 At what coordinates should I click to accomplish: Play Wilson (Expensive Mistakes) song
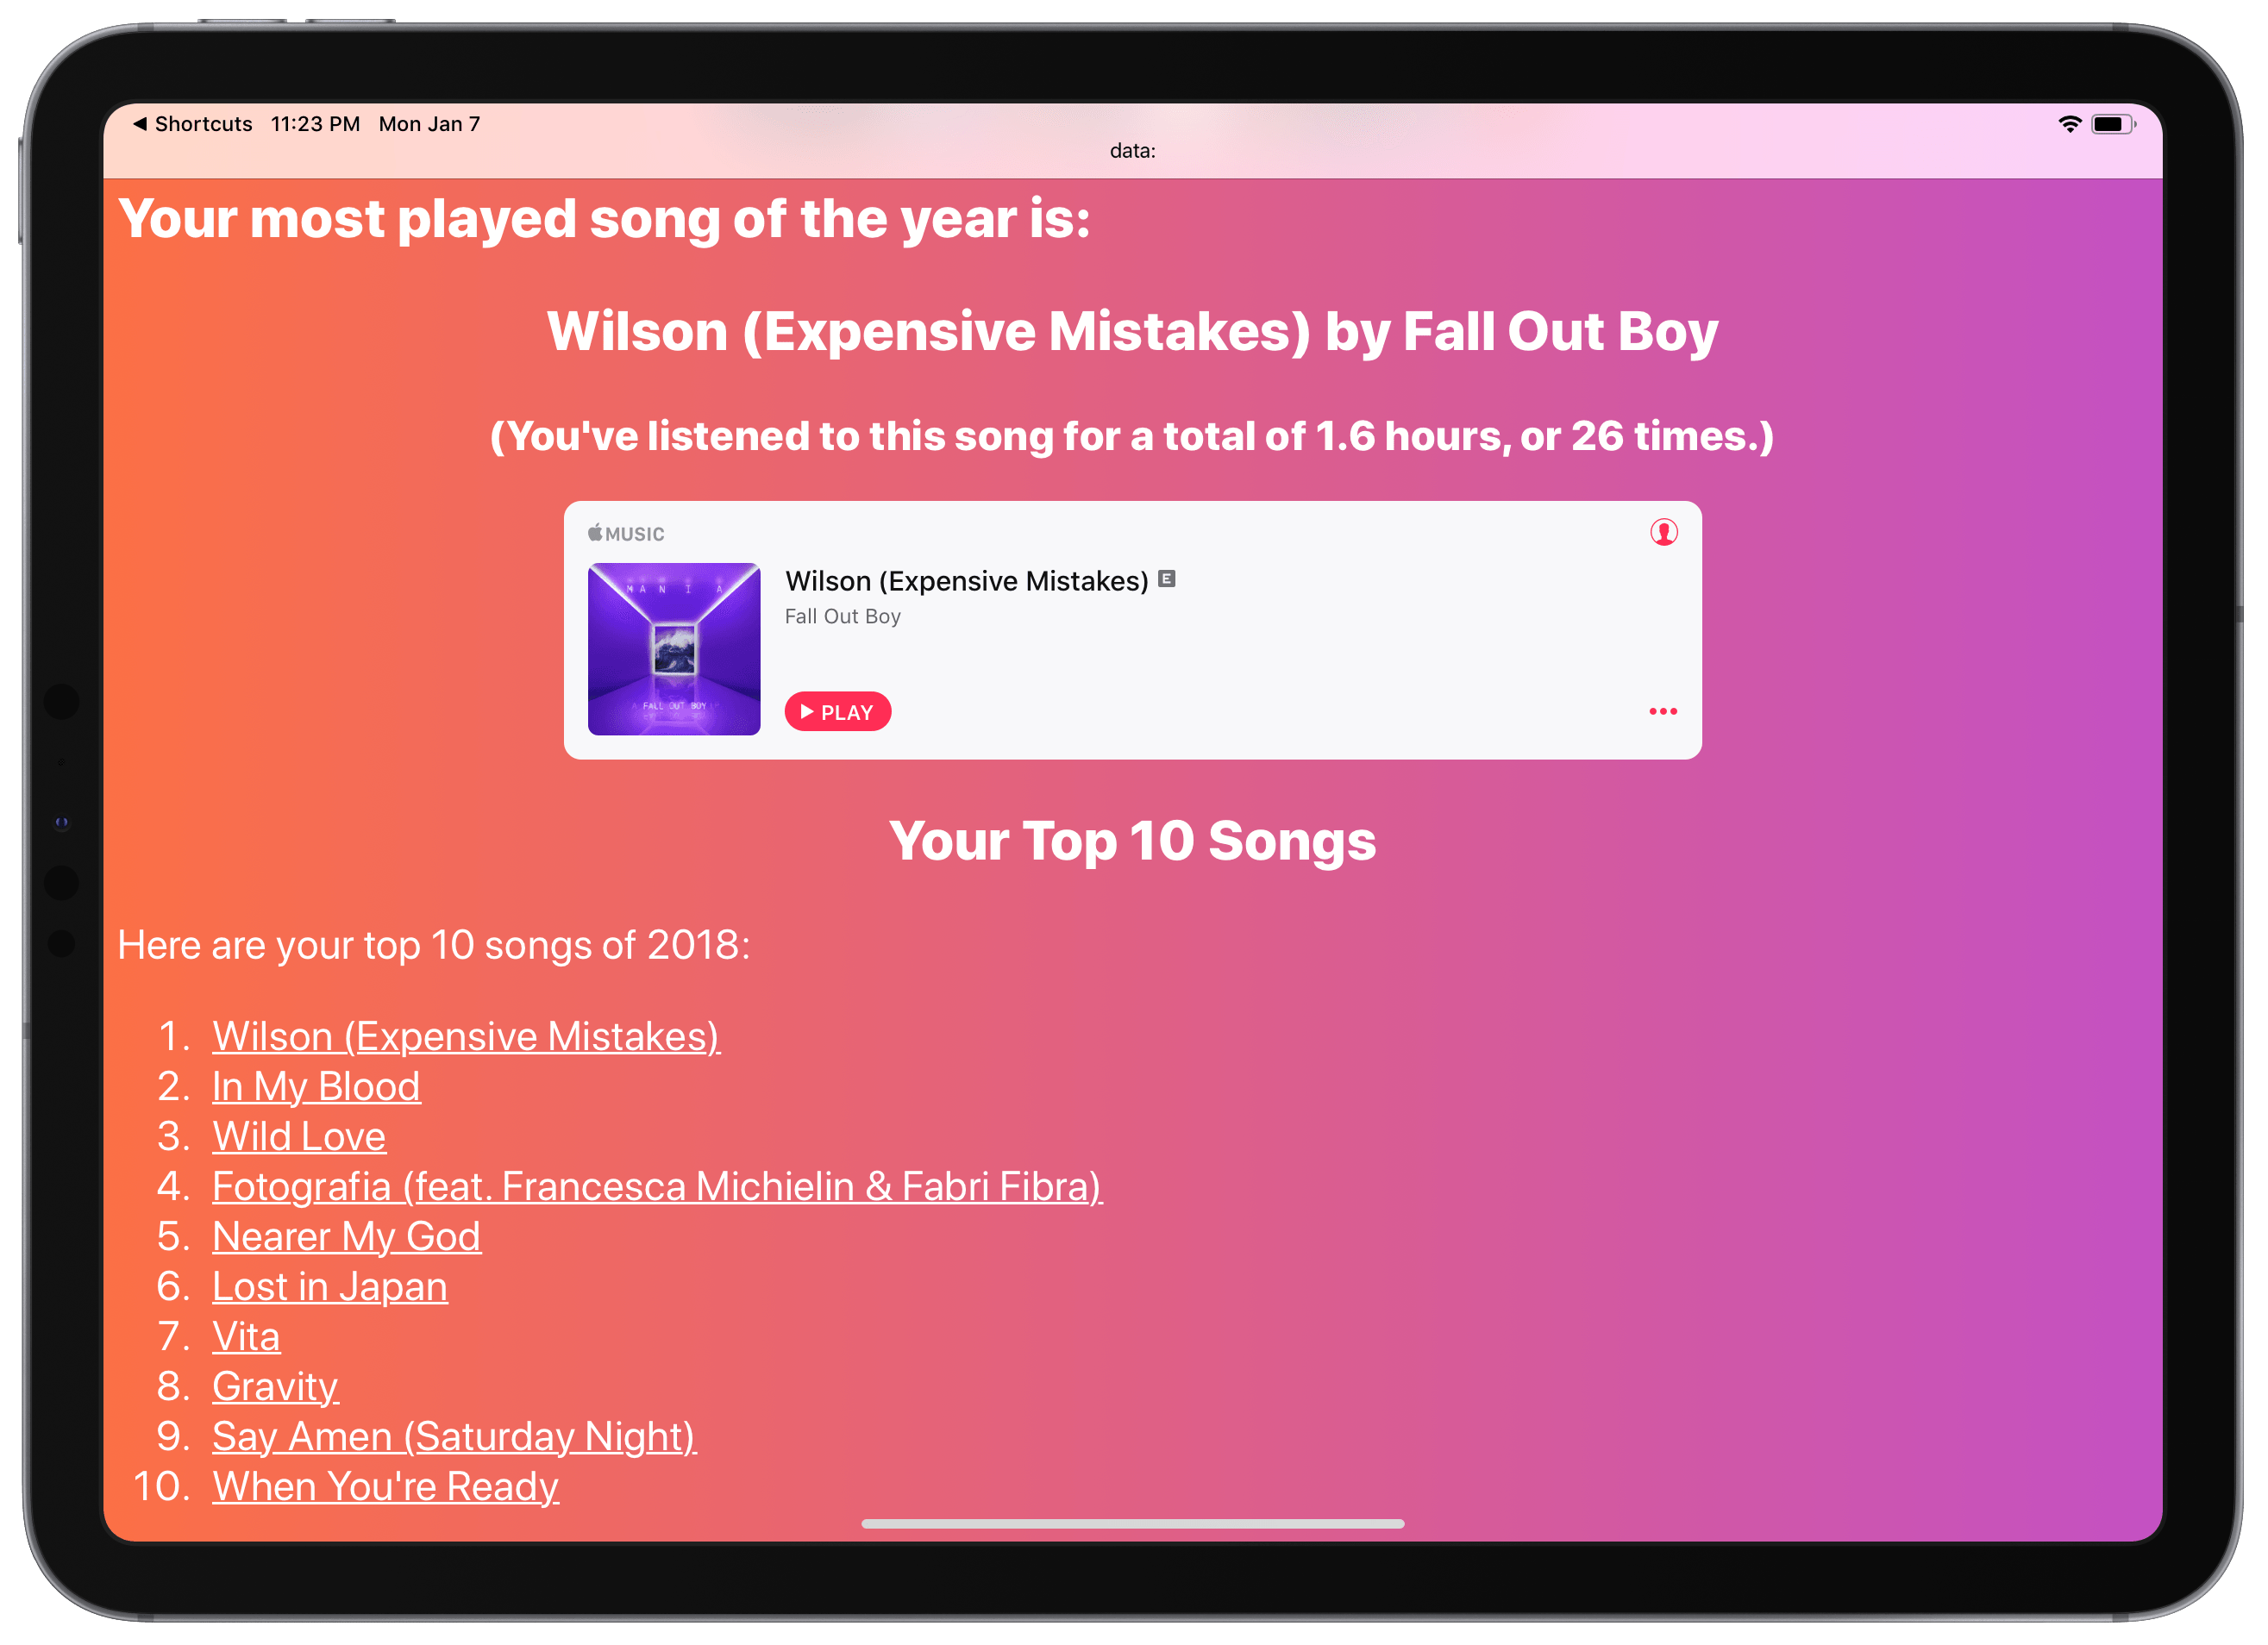842,711
